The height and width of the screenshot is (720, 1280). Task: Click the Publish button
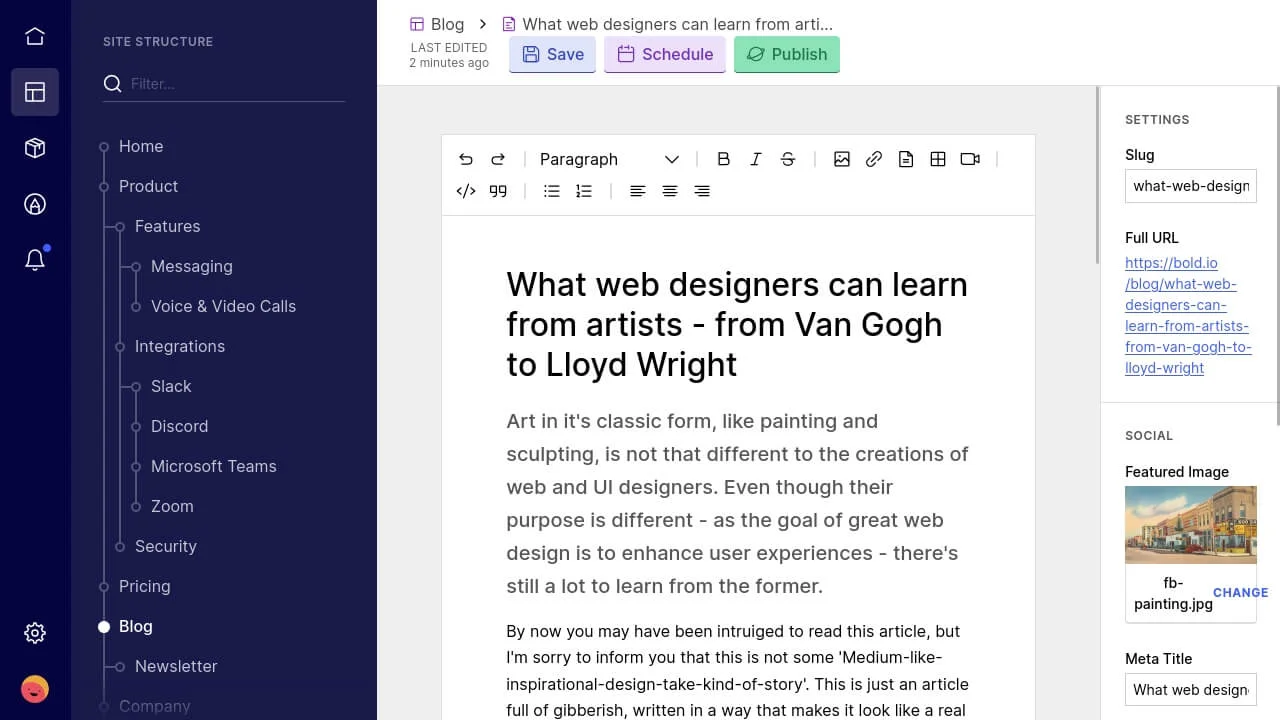(787, 54)
